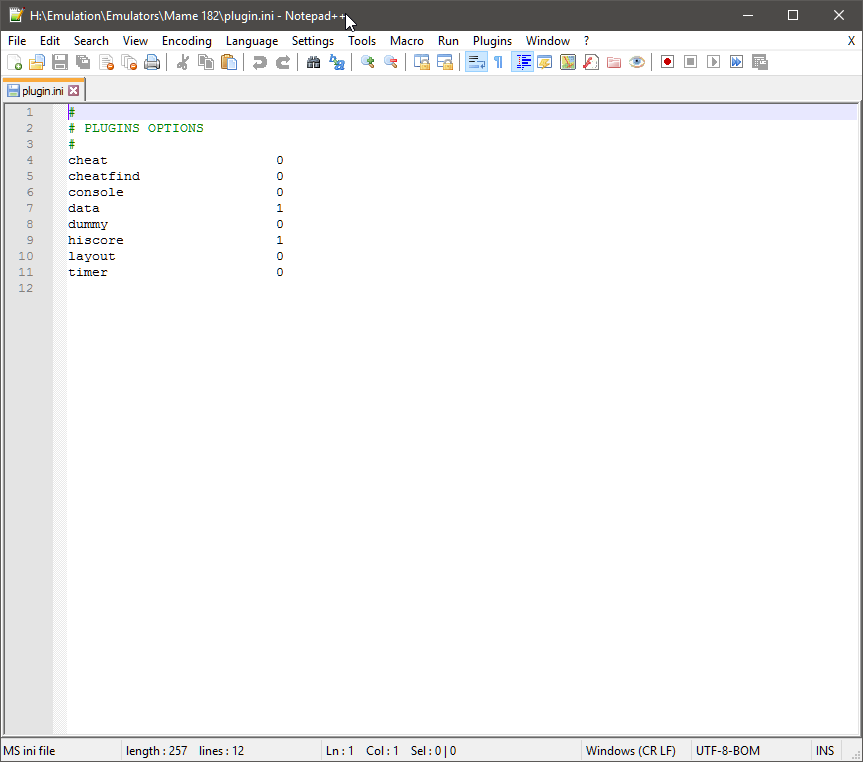
Task: Click the Redo arrow icon
Action: pyautogui.click(x=282, y=62)
